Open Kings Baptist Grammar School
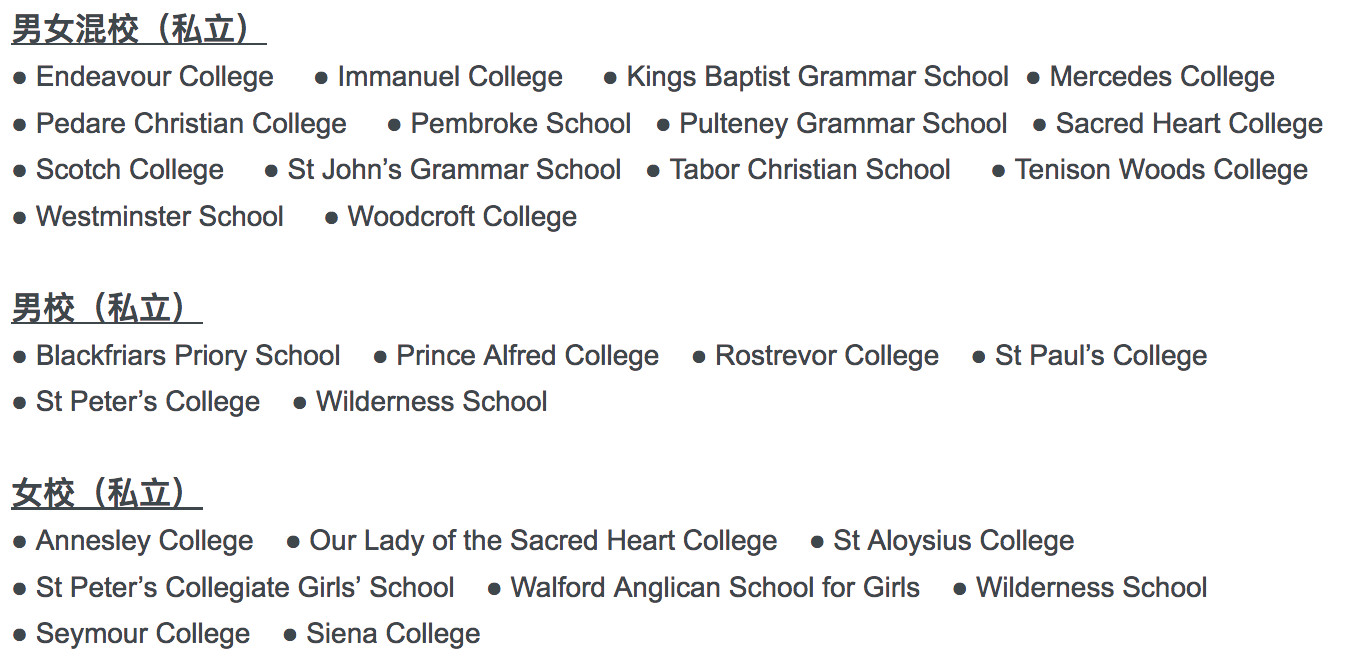 817,77
